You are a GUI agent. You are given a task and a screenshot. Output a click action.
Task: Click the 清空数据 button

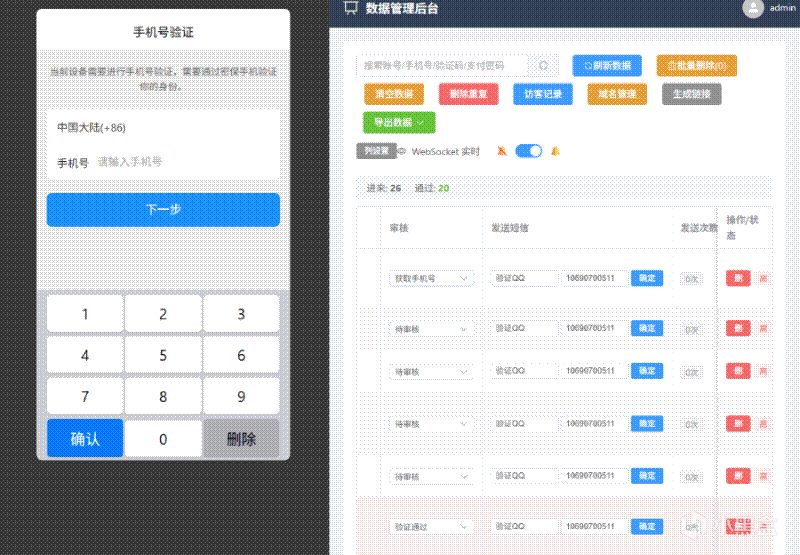click(x=394, y=94)
